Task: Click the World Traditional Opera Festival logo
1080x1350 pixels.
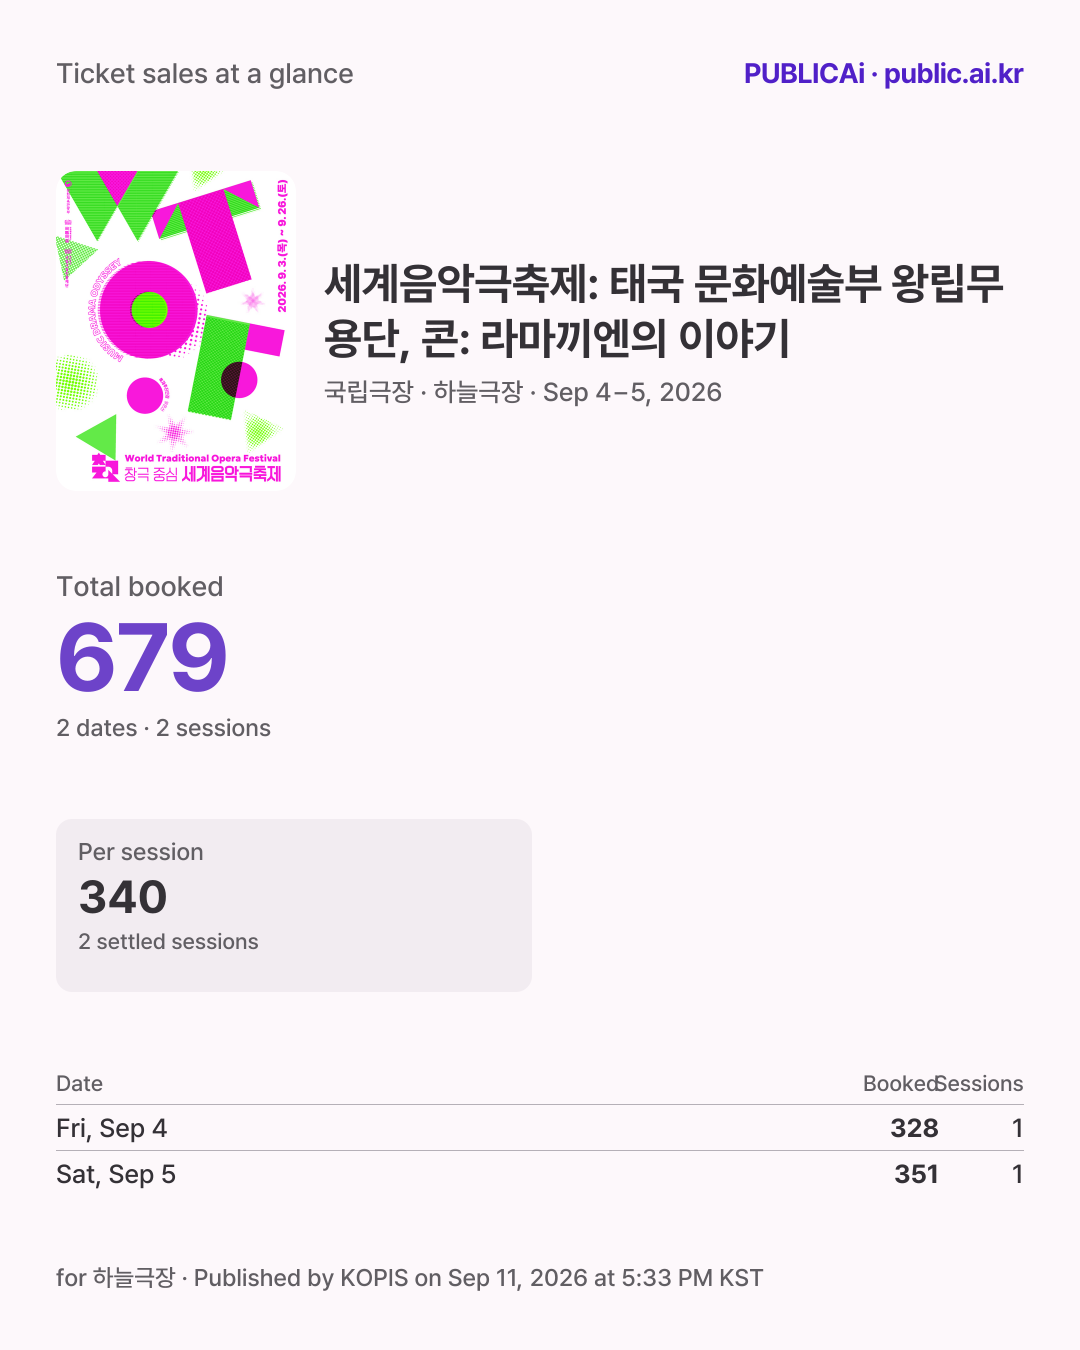Action: (187, 467)
